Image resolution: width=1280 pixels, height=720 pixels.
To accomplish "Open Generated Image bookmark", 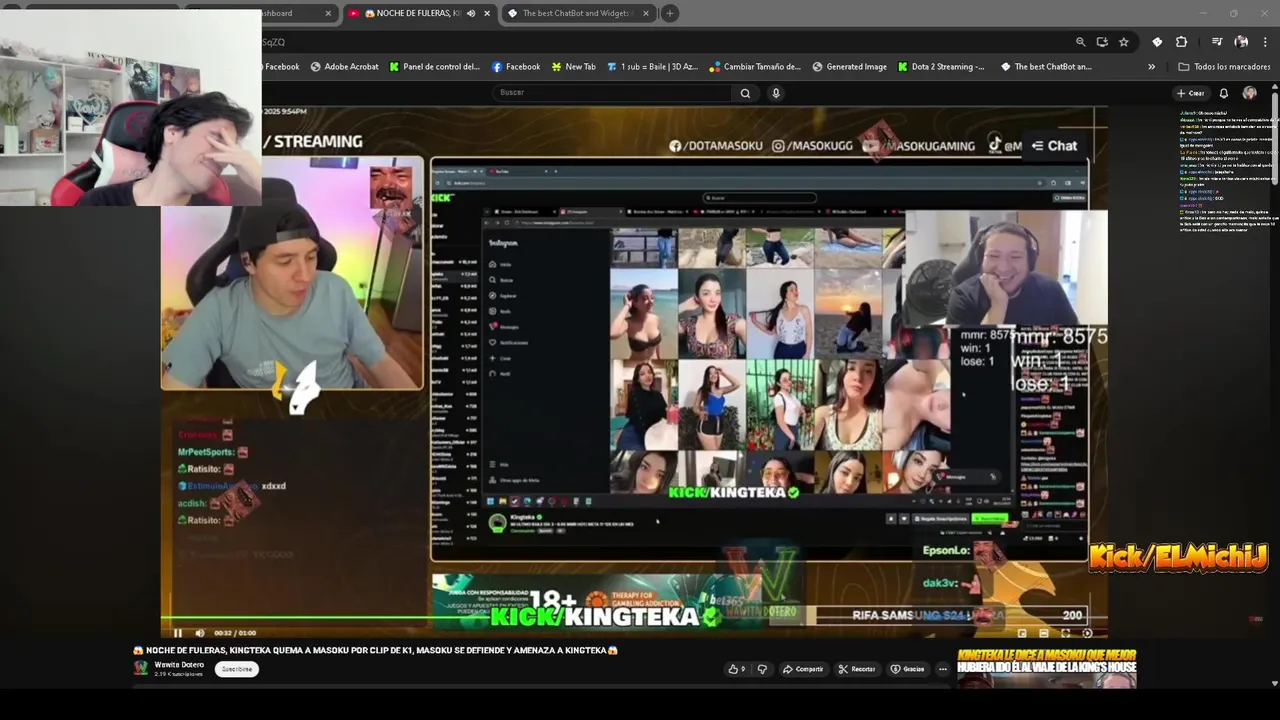I will 849,67.
